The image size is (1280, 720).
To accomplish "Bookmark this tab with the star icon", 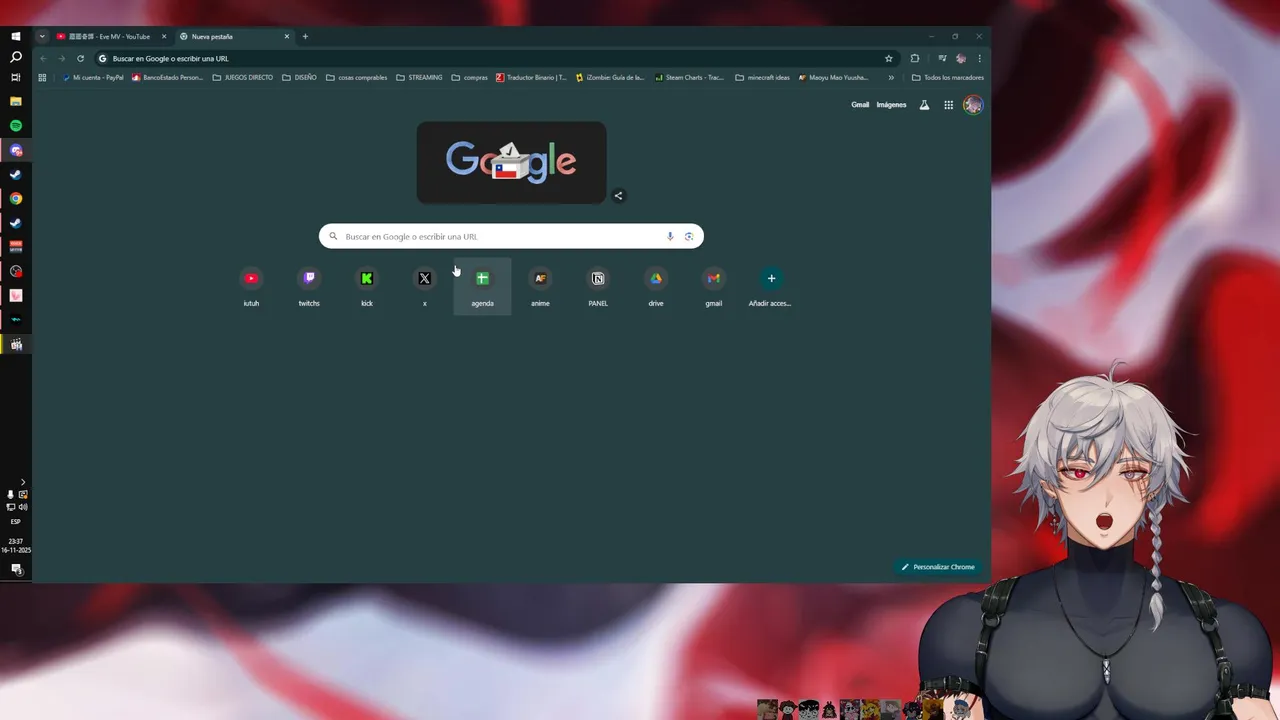I will click(x=888, y=58).
